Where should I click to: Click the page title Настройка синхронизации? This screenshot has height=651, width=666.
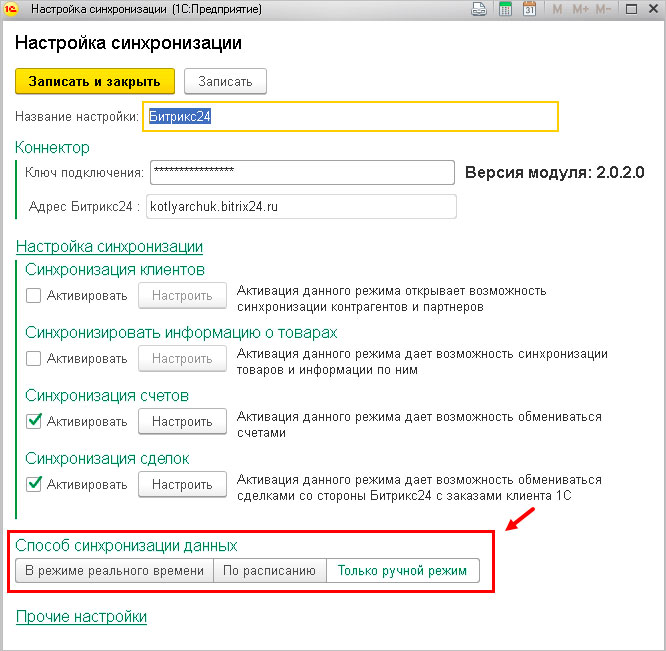pyautogui.click(x=128, y=43)
